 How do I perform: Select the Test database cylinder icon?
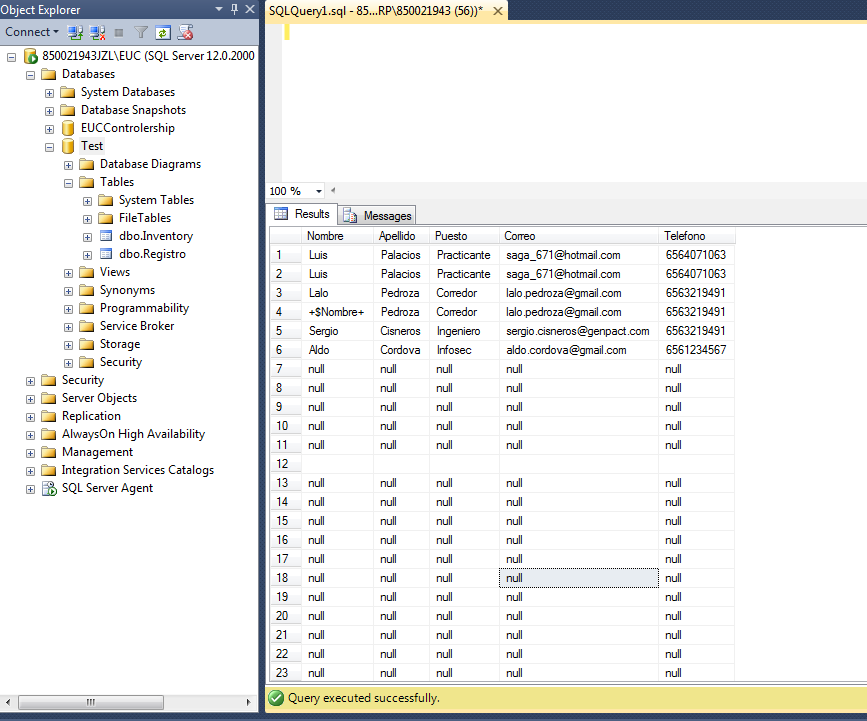(x=68, y=146)
